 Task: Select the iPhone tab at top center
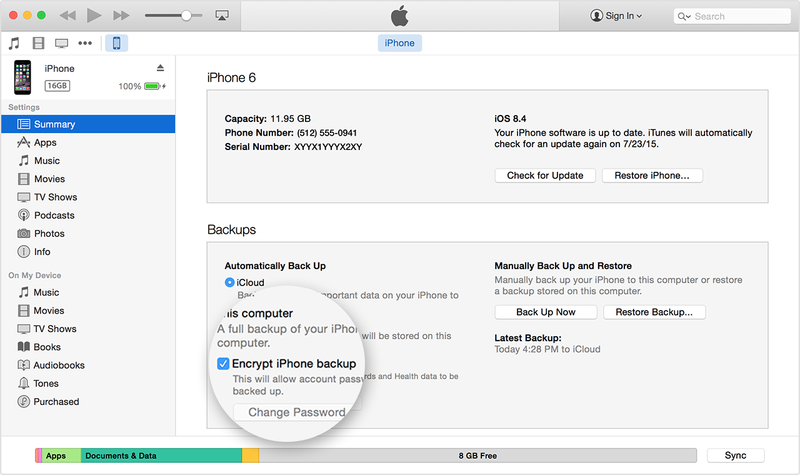click(x=399, y=43)
